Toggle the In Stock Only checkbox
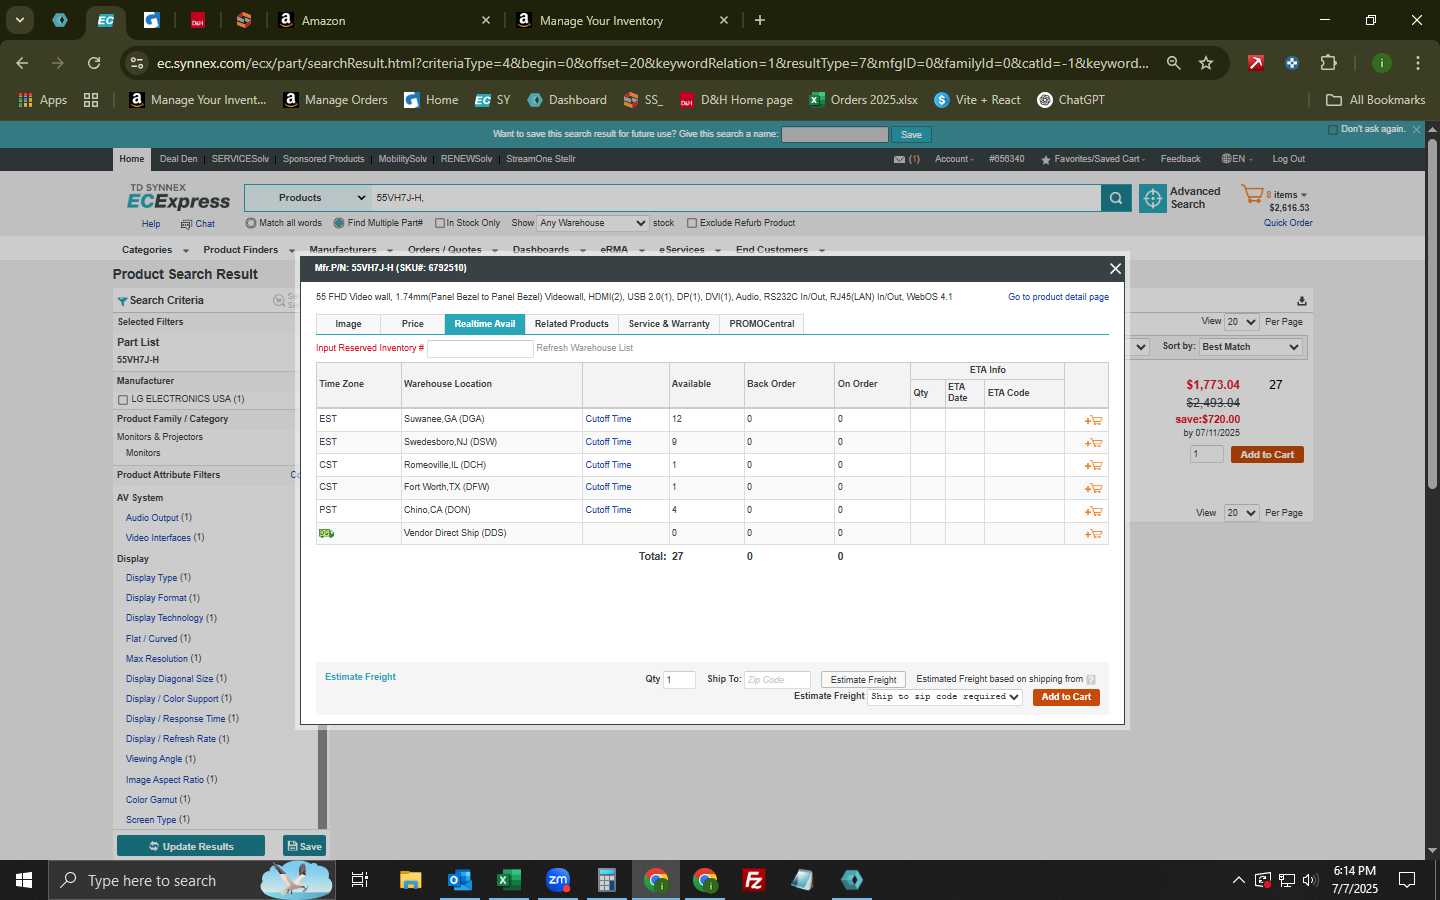 point(439,223)
